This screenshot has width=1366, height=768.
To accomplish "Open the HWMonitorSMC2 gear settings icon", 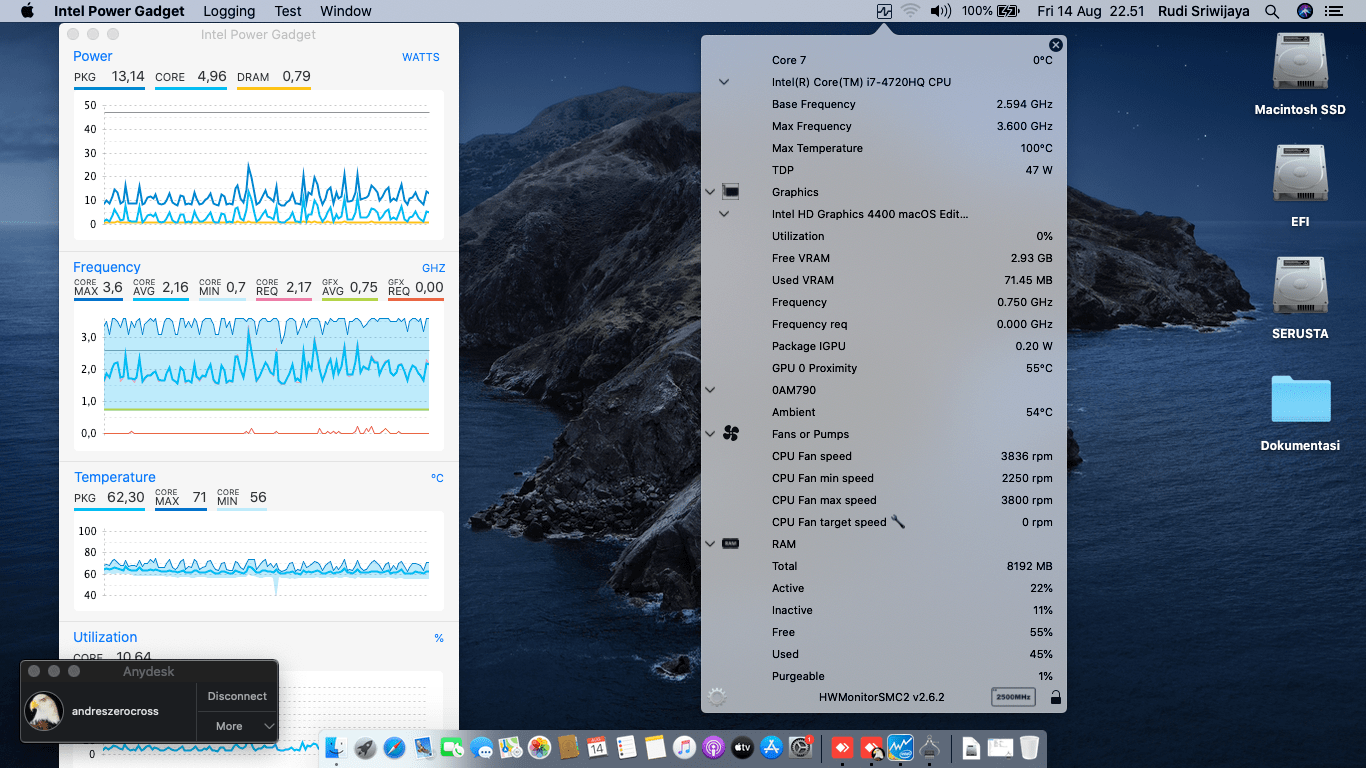I will (716, 697).
